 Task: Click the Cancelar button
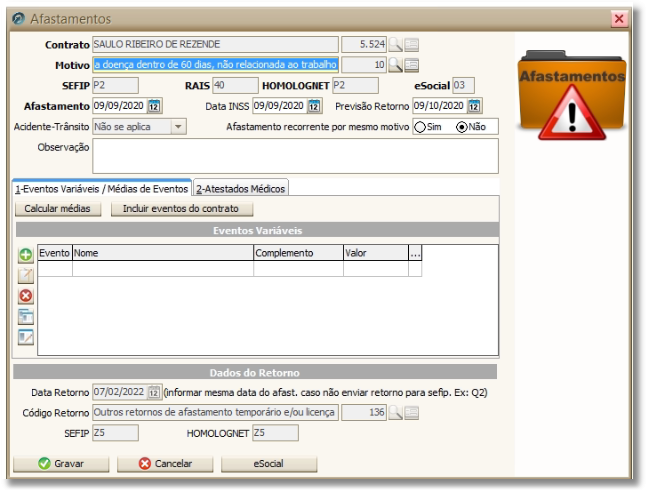click(x=165, y=464)
